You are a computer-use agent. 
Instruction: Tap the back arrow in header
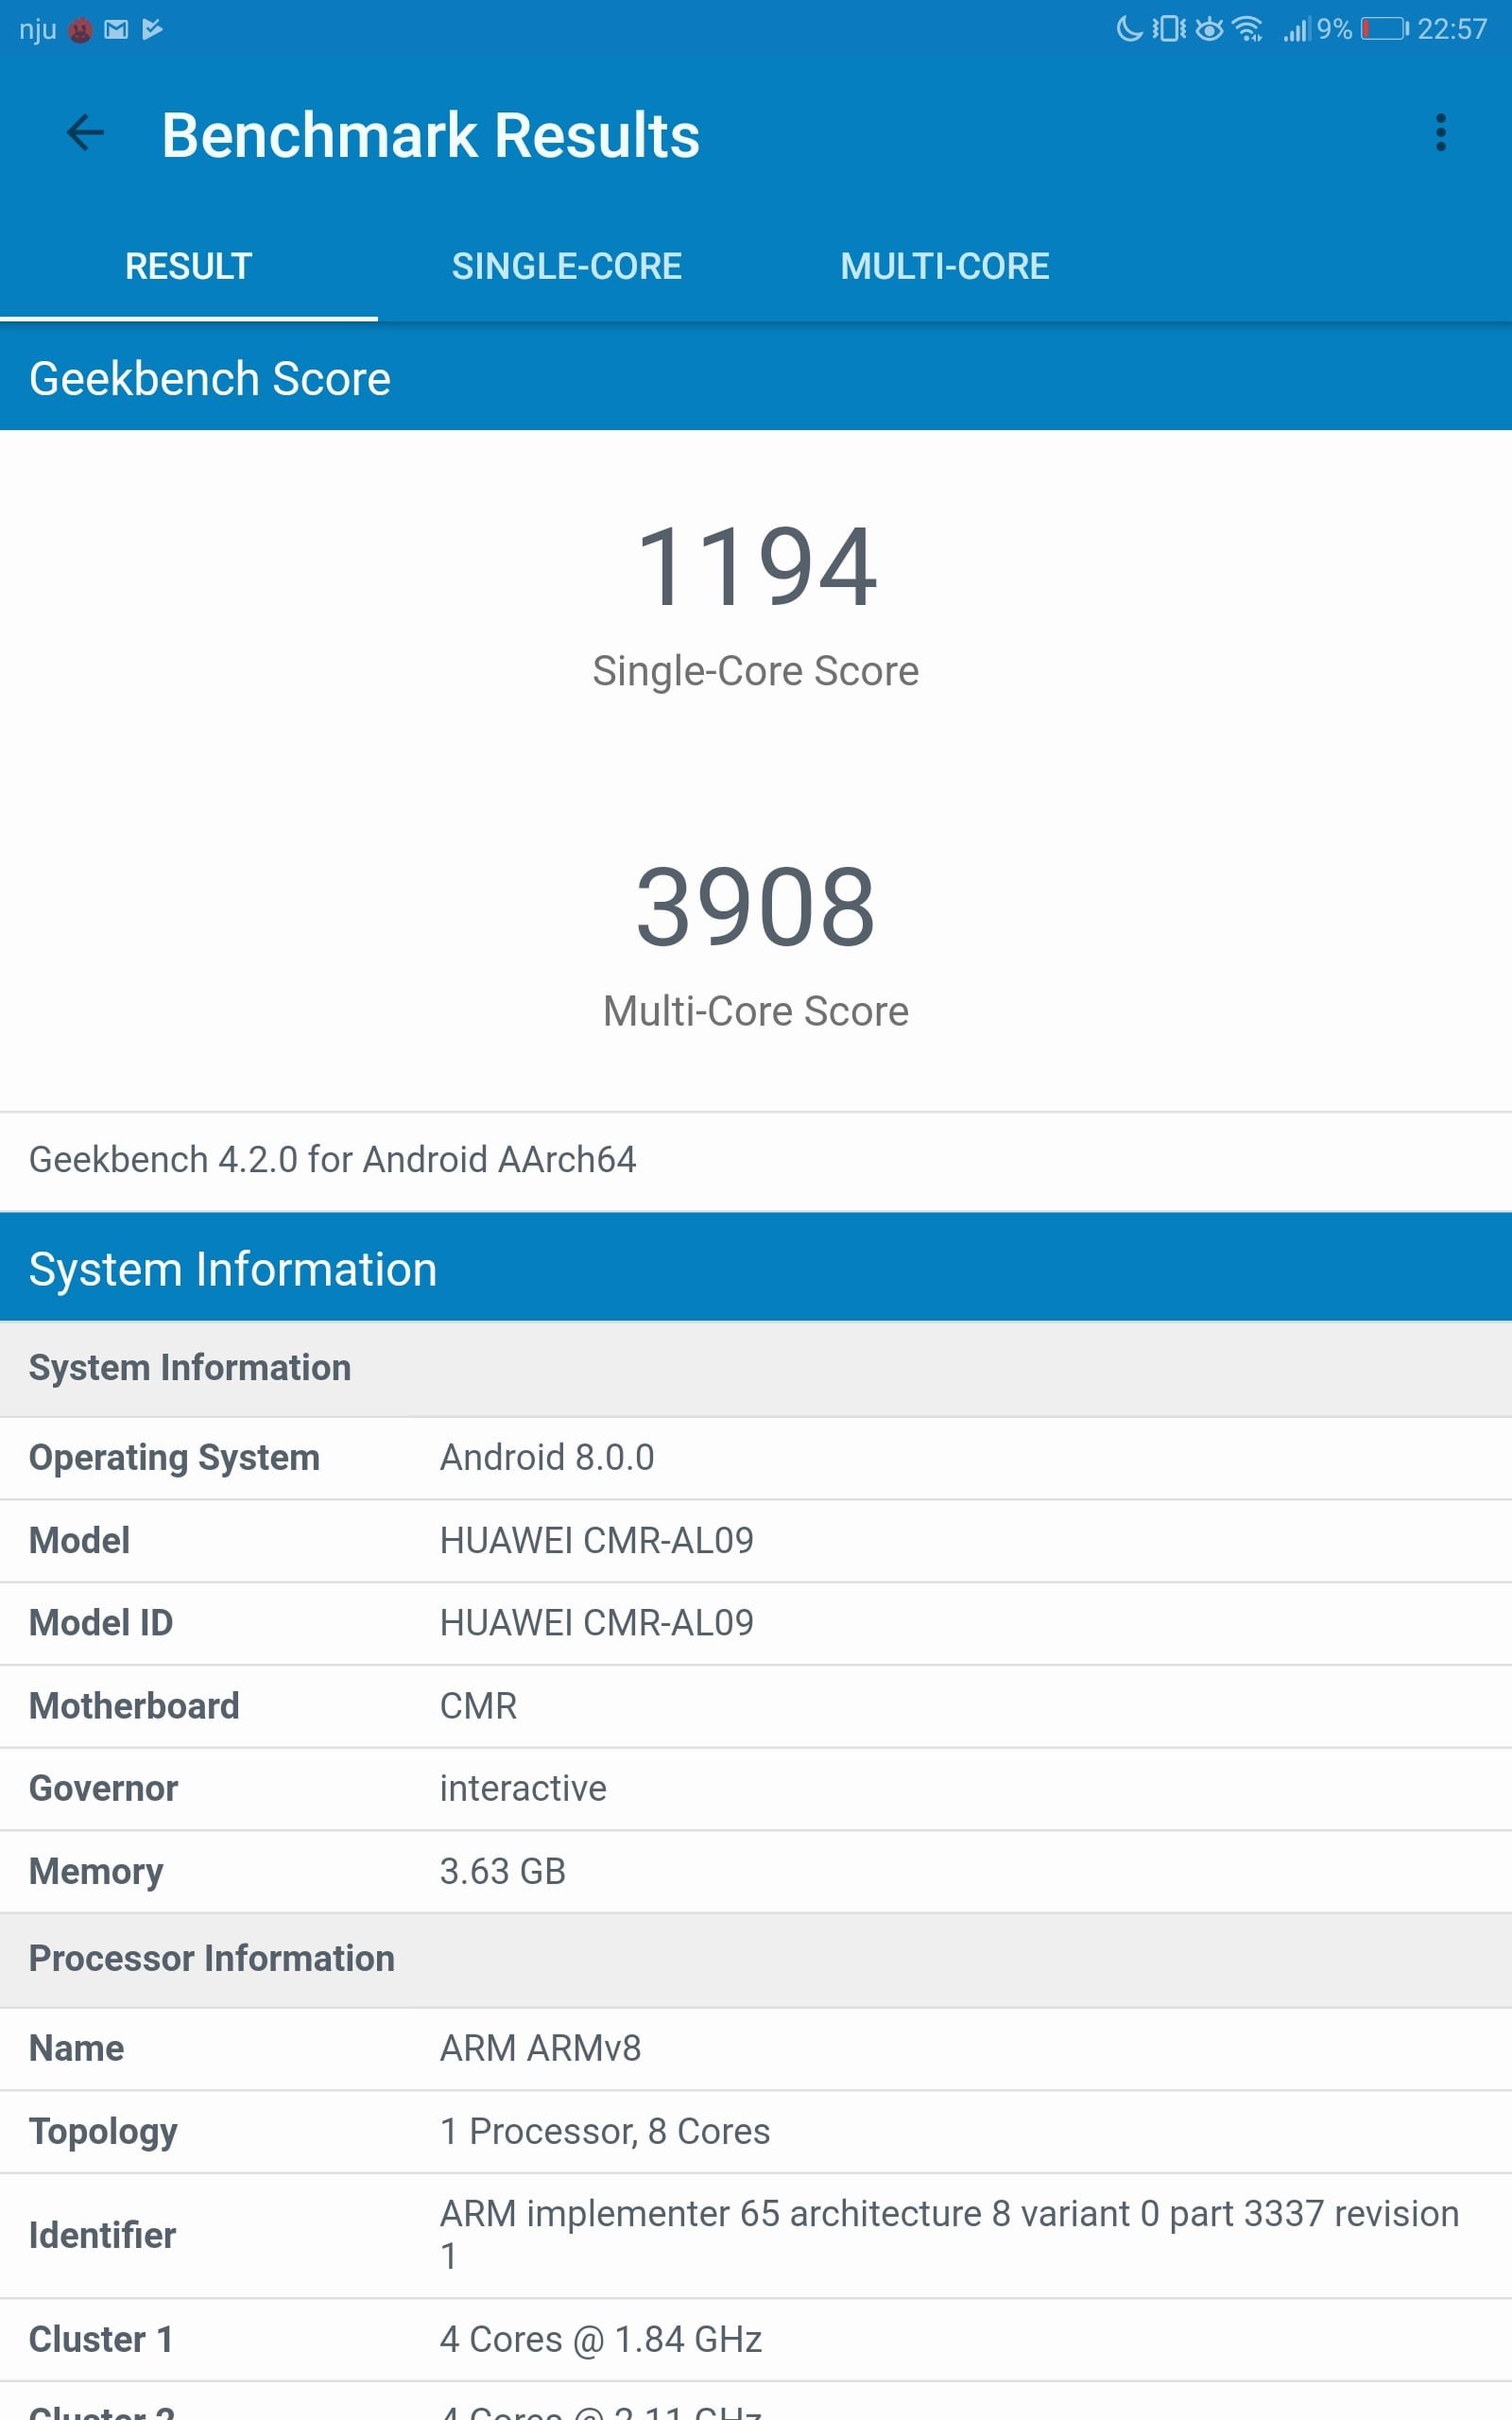tap(85, 132)
